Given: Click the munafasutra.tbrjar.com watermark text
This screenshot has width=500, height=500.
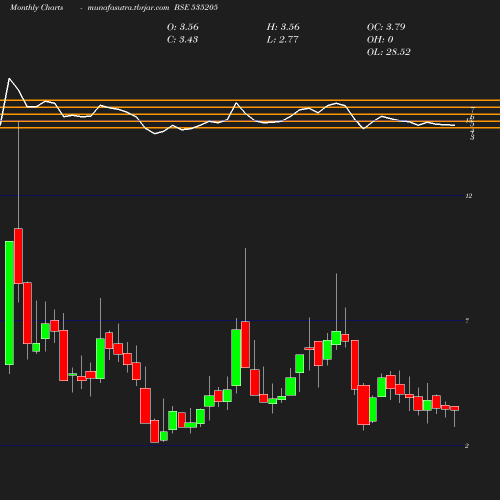Looking at the screenshot, I should click(x=128, y=8).
